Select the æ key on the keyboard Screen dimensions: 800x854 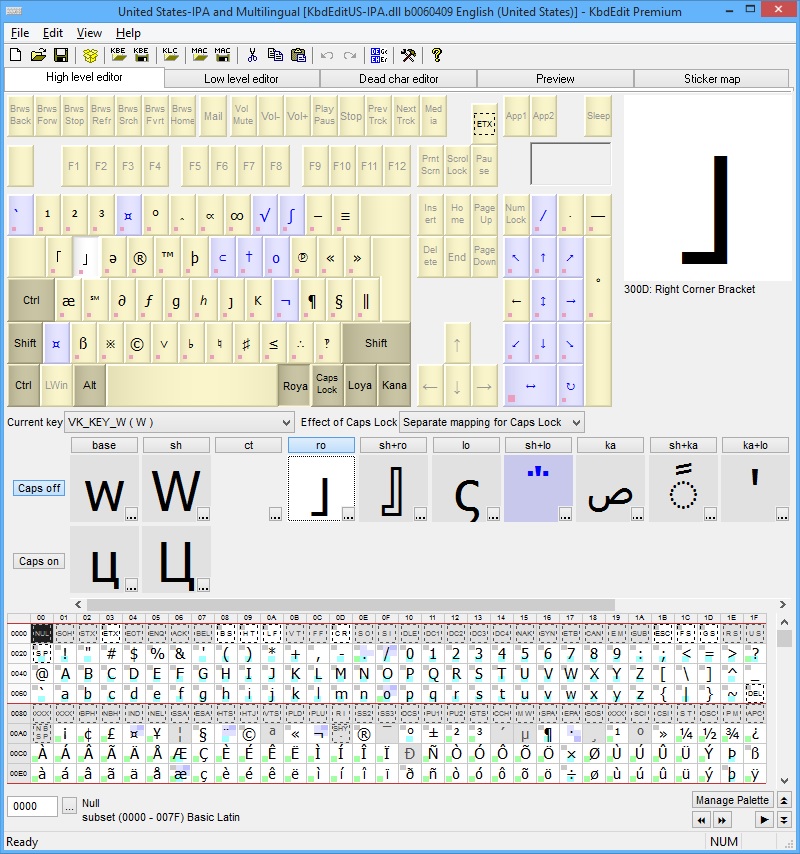[x=69, y=300]
